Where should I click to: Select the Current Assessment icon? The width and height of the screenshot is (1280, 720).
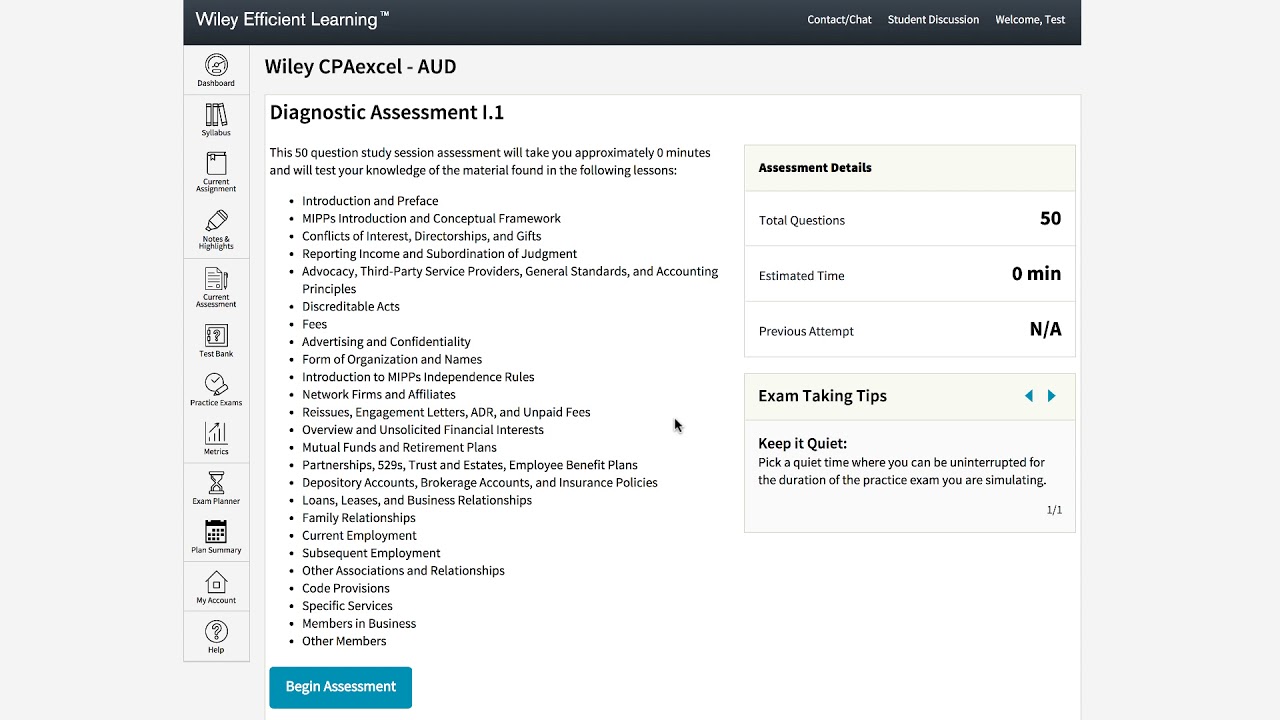(x=216, y=279)
